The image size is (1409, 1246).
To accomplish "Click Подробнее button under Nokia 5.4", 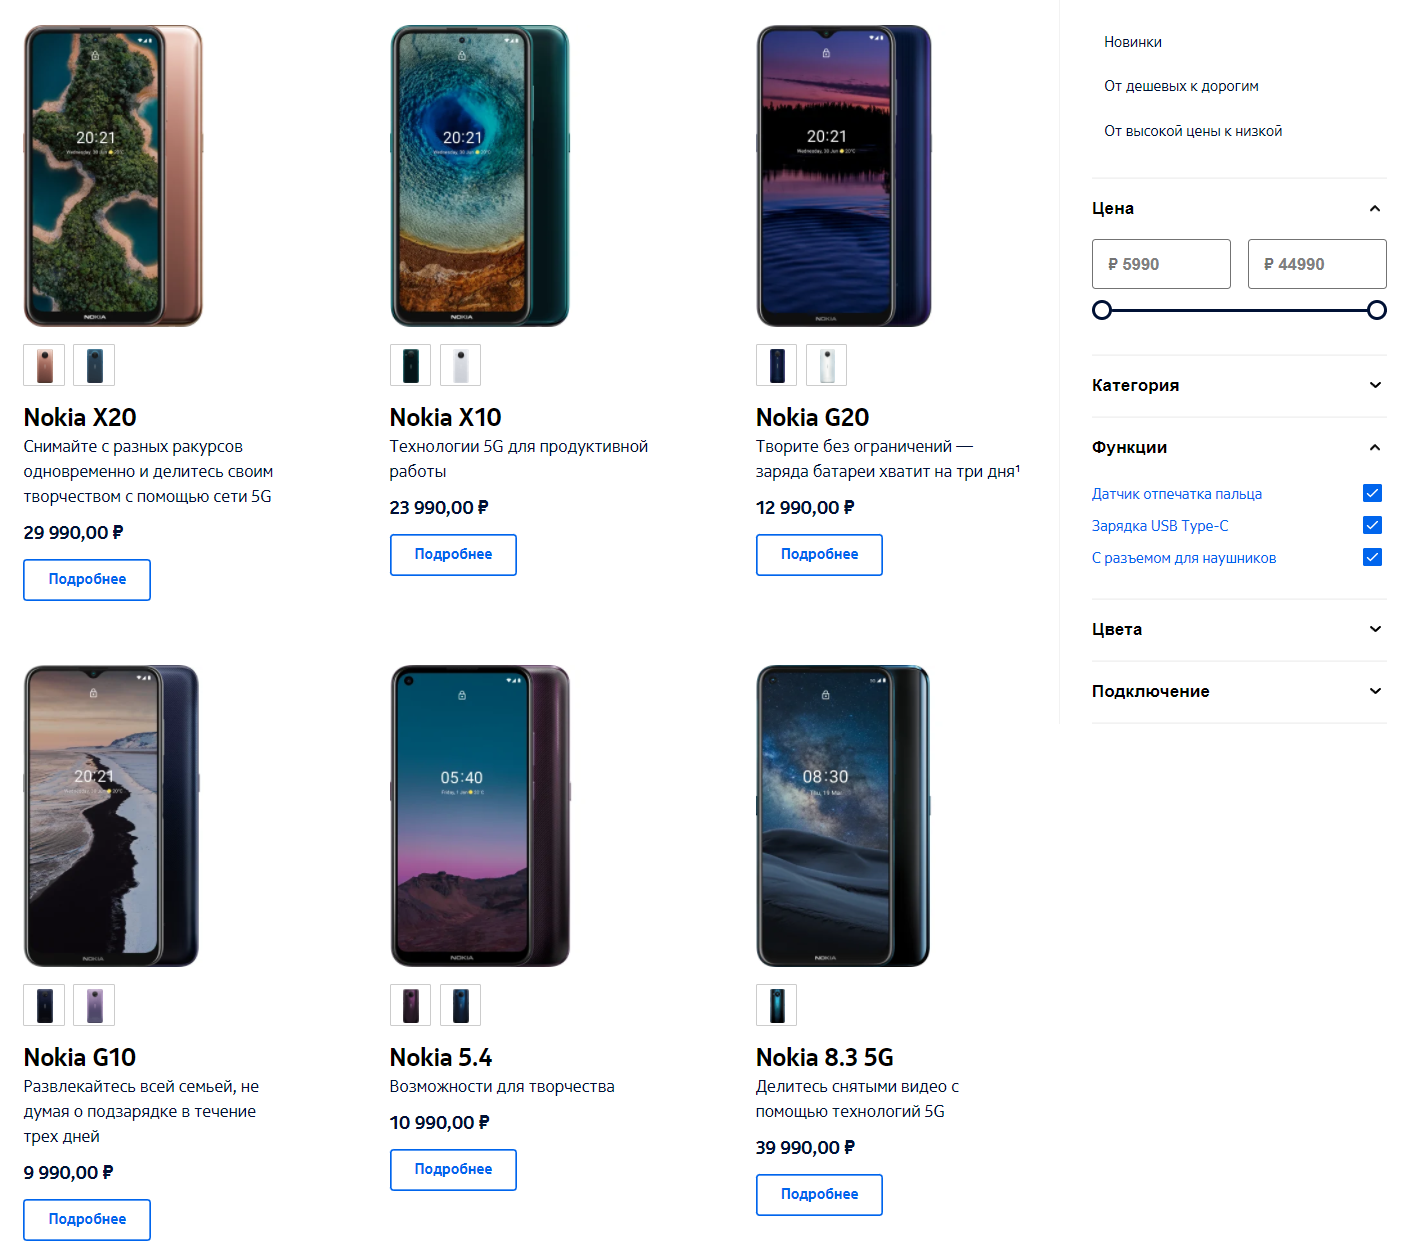I will click(x=453, y=1170).
